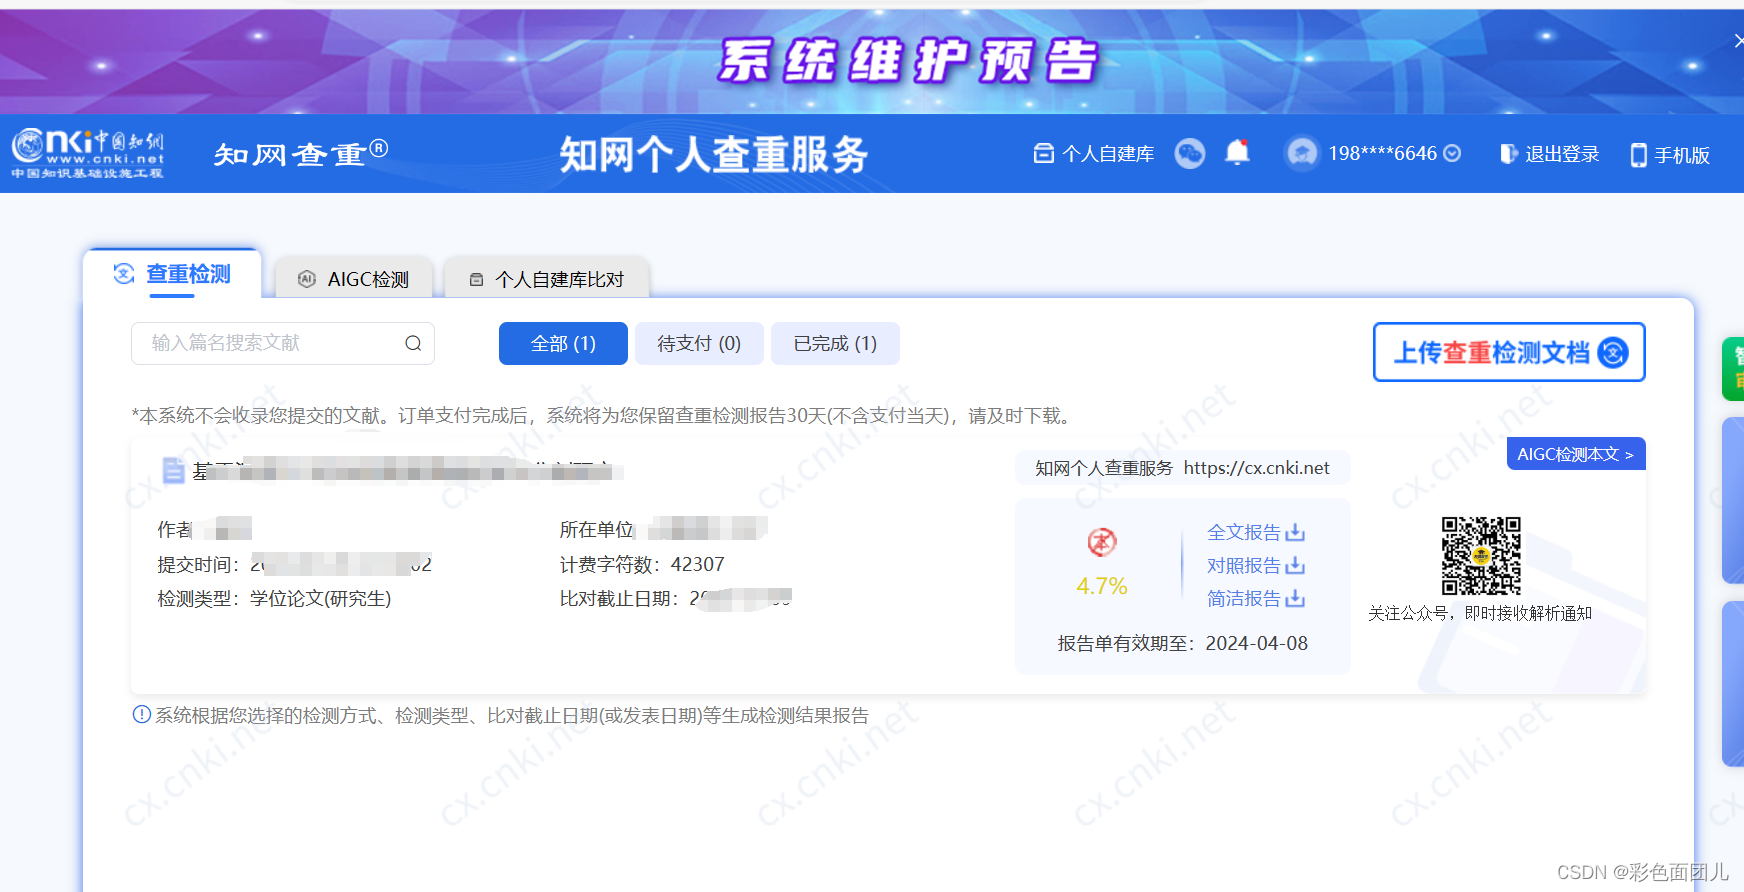Filter by 待支付 (0)

(x=699, y=343)
